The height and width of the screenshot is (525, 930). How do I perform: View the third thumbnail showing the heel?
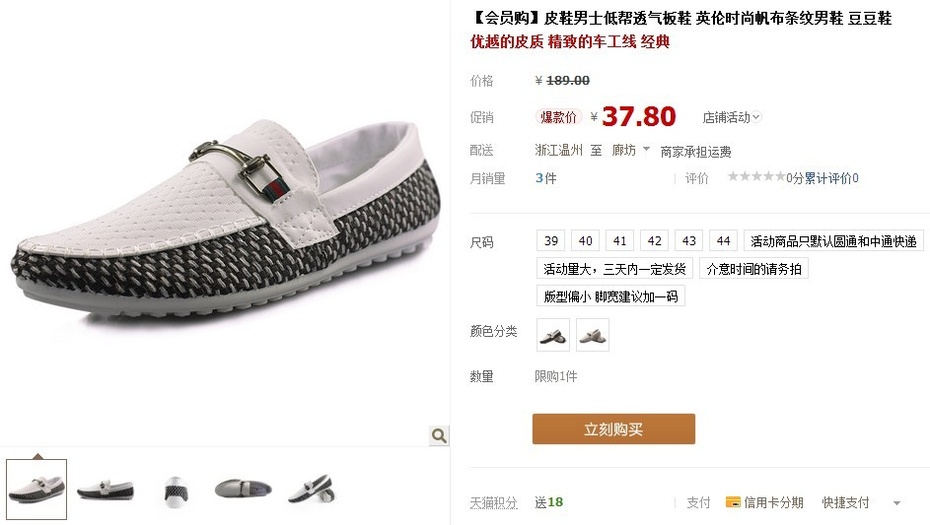[x=176, y=491]
